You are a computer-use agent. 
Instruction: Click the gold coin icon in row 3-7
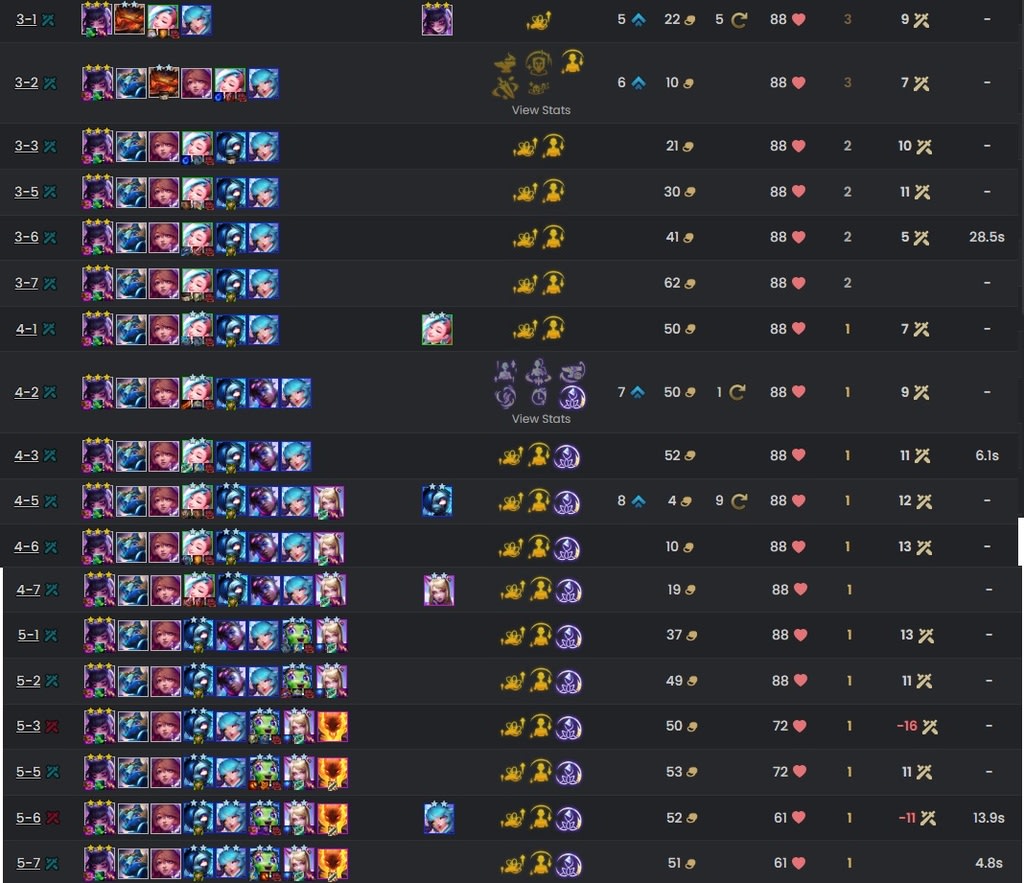pos(688,283)
